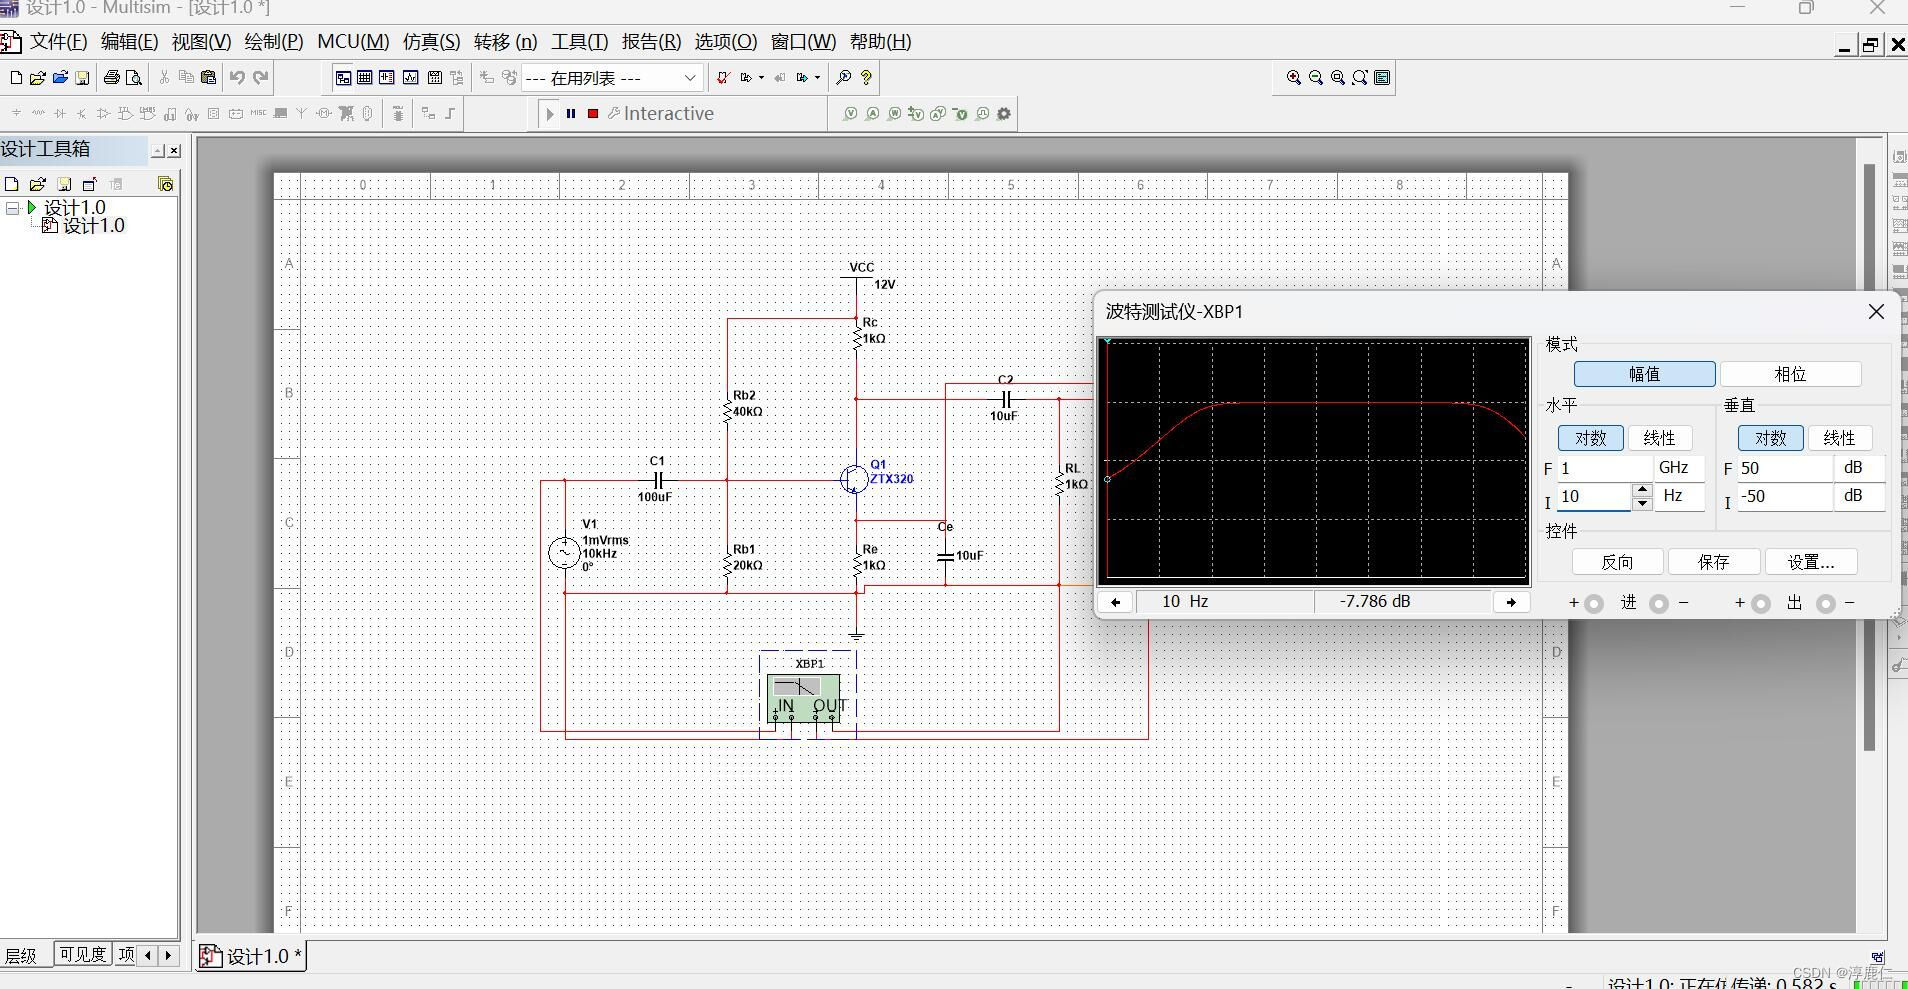Viewport: 1908px width, 989px height.
Task: Open print preview from the toolbar
Action: (133, 77)
